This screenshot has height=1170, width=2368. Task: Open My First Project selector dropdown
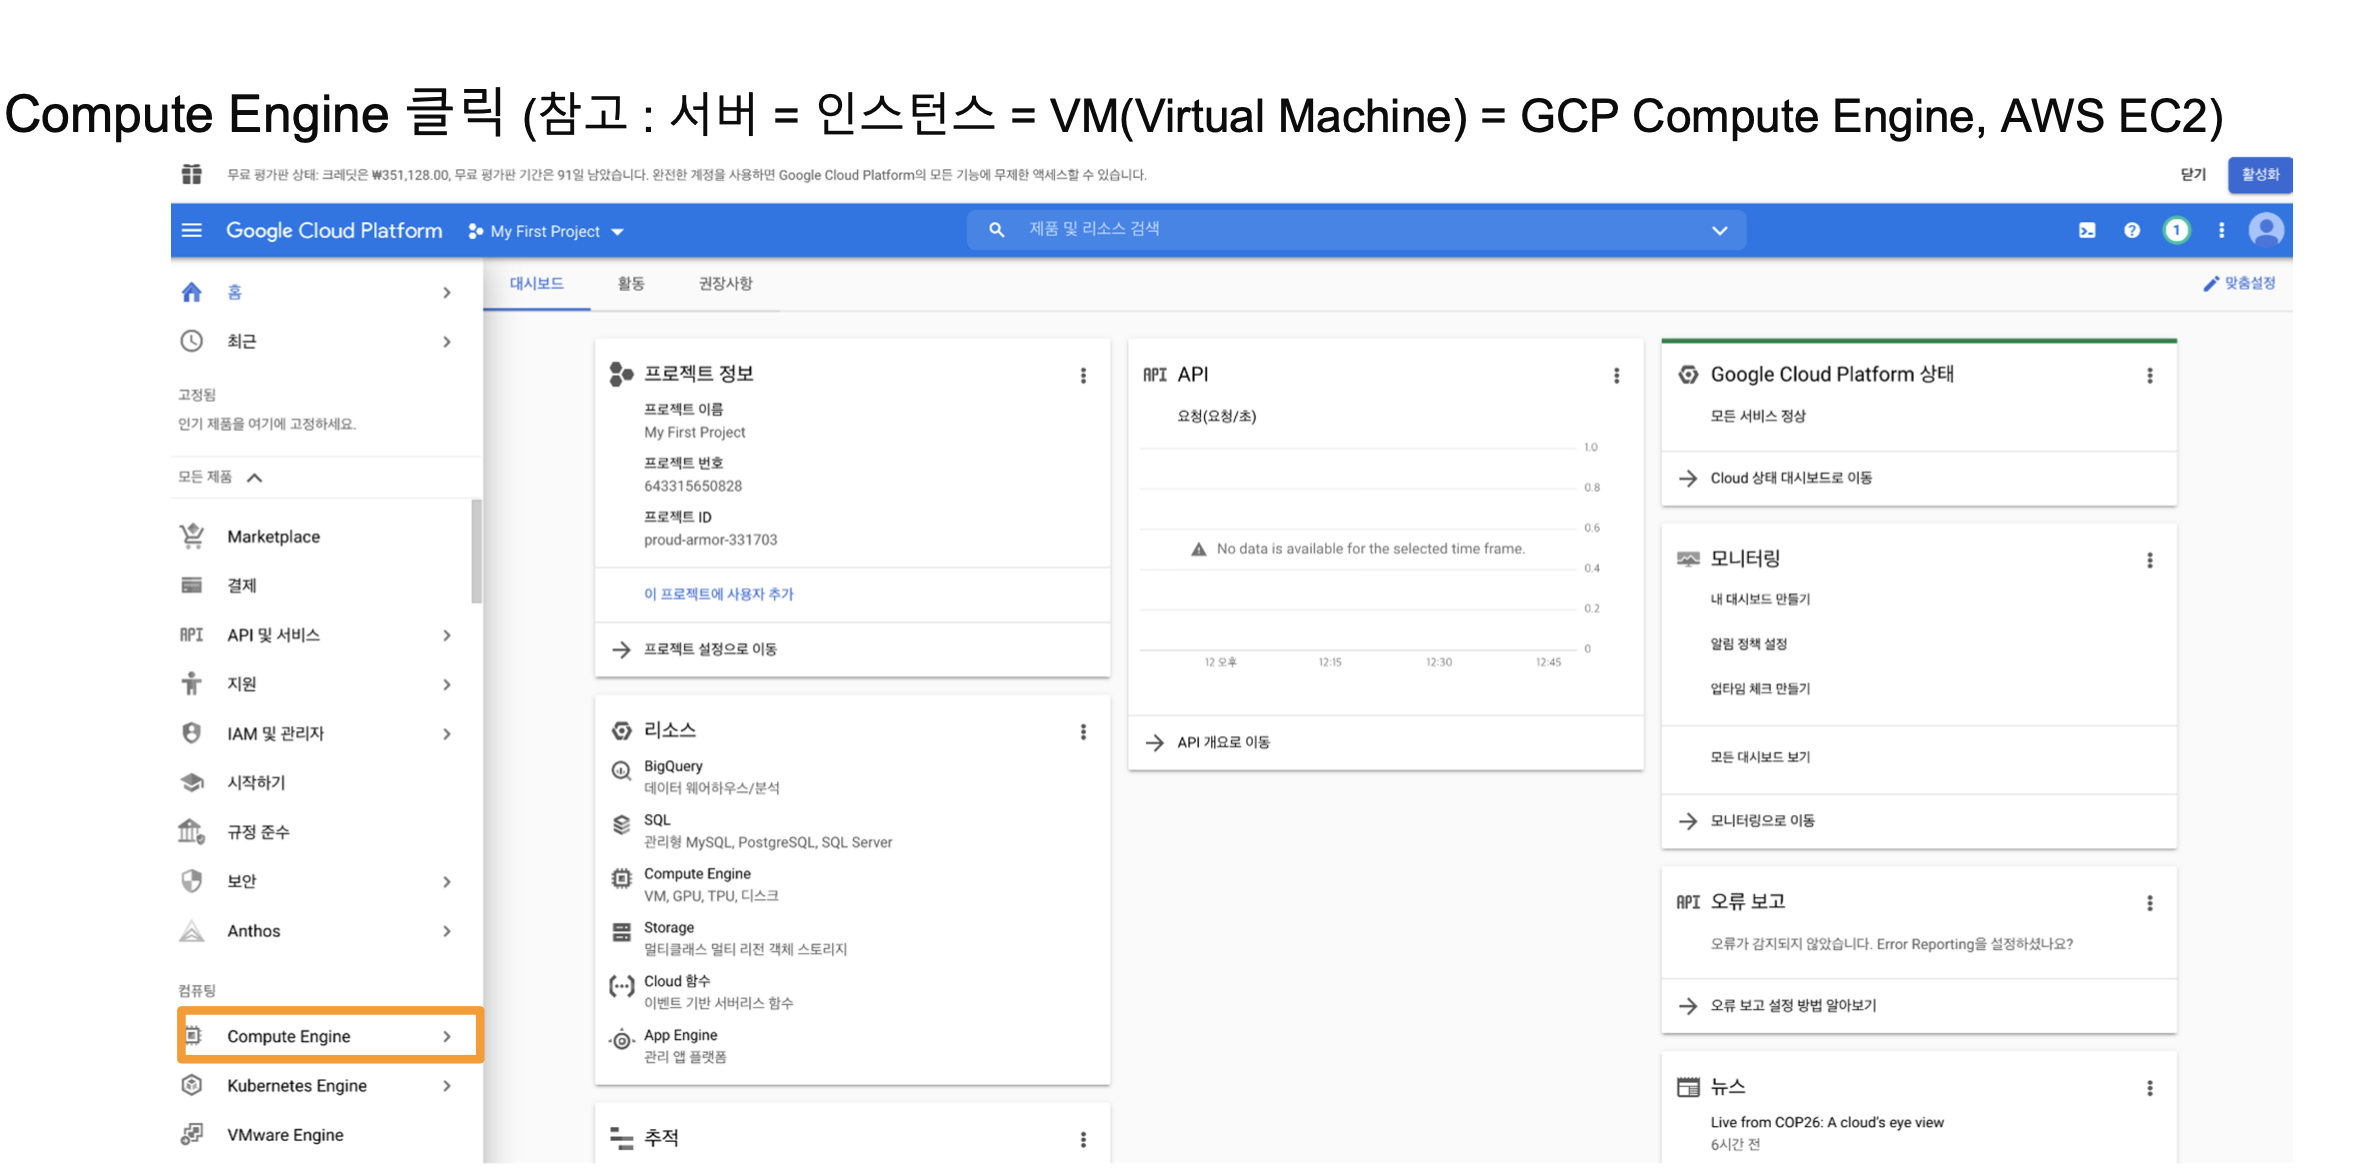[x=547, y=232]
